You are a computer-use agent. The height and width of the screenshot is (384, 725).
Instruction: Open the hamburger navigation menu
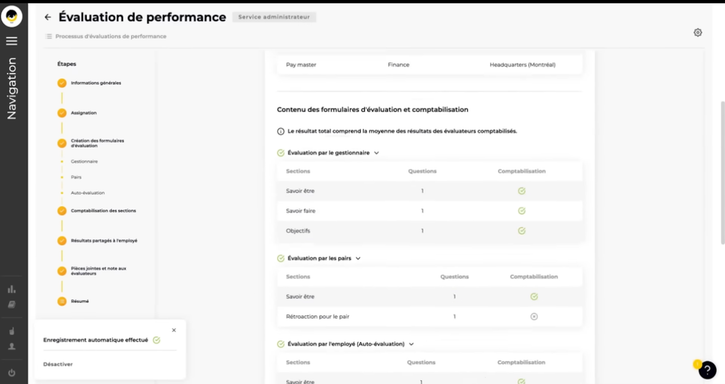click(12, 41)
